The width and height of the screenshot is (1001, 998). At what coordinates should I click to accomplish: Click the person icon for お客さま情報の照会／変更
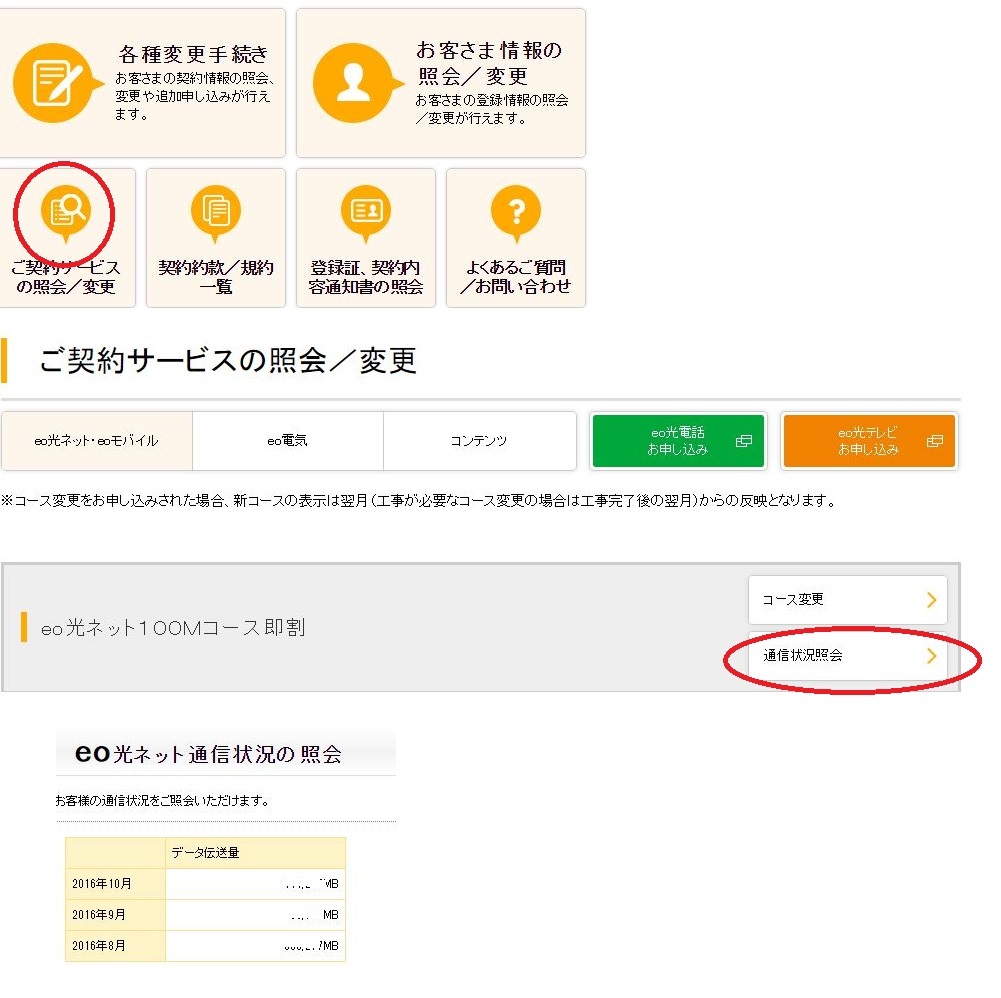coord(351,82)
